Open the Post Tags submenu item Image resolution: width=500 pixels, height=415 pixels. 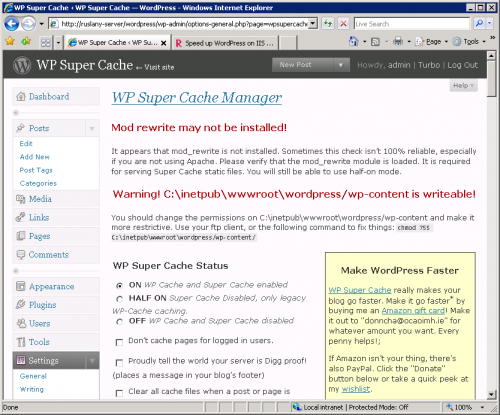(x=36, y=170)
